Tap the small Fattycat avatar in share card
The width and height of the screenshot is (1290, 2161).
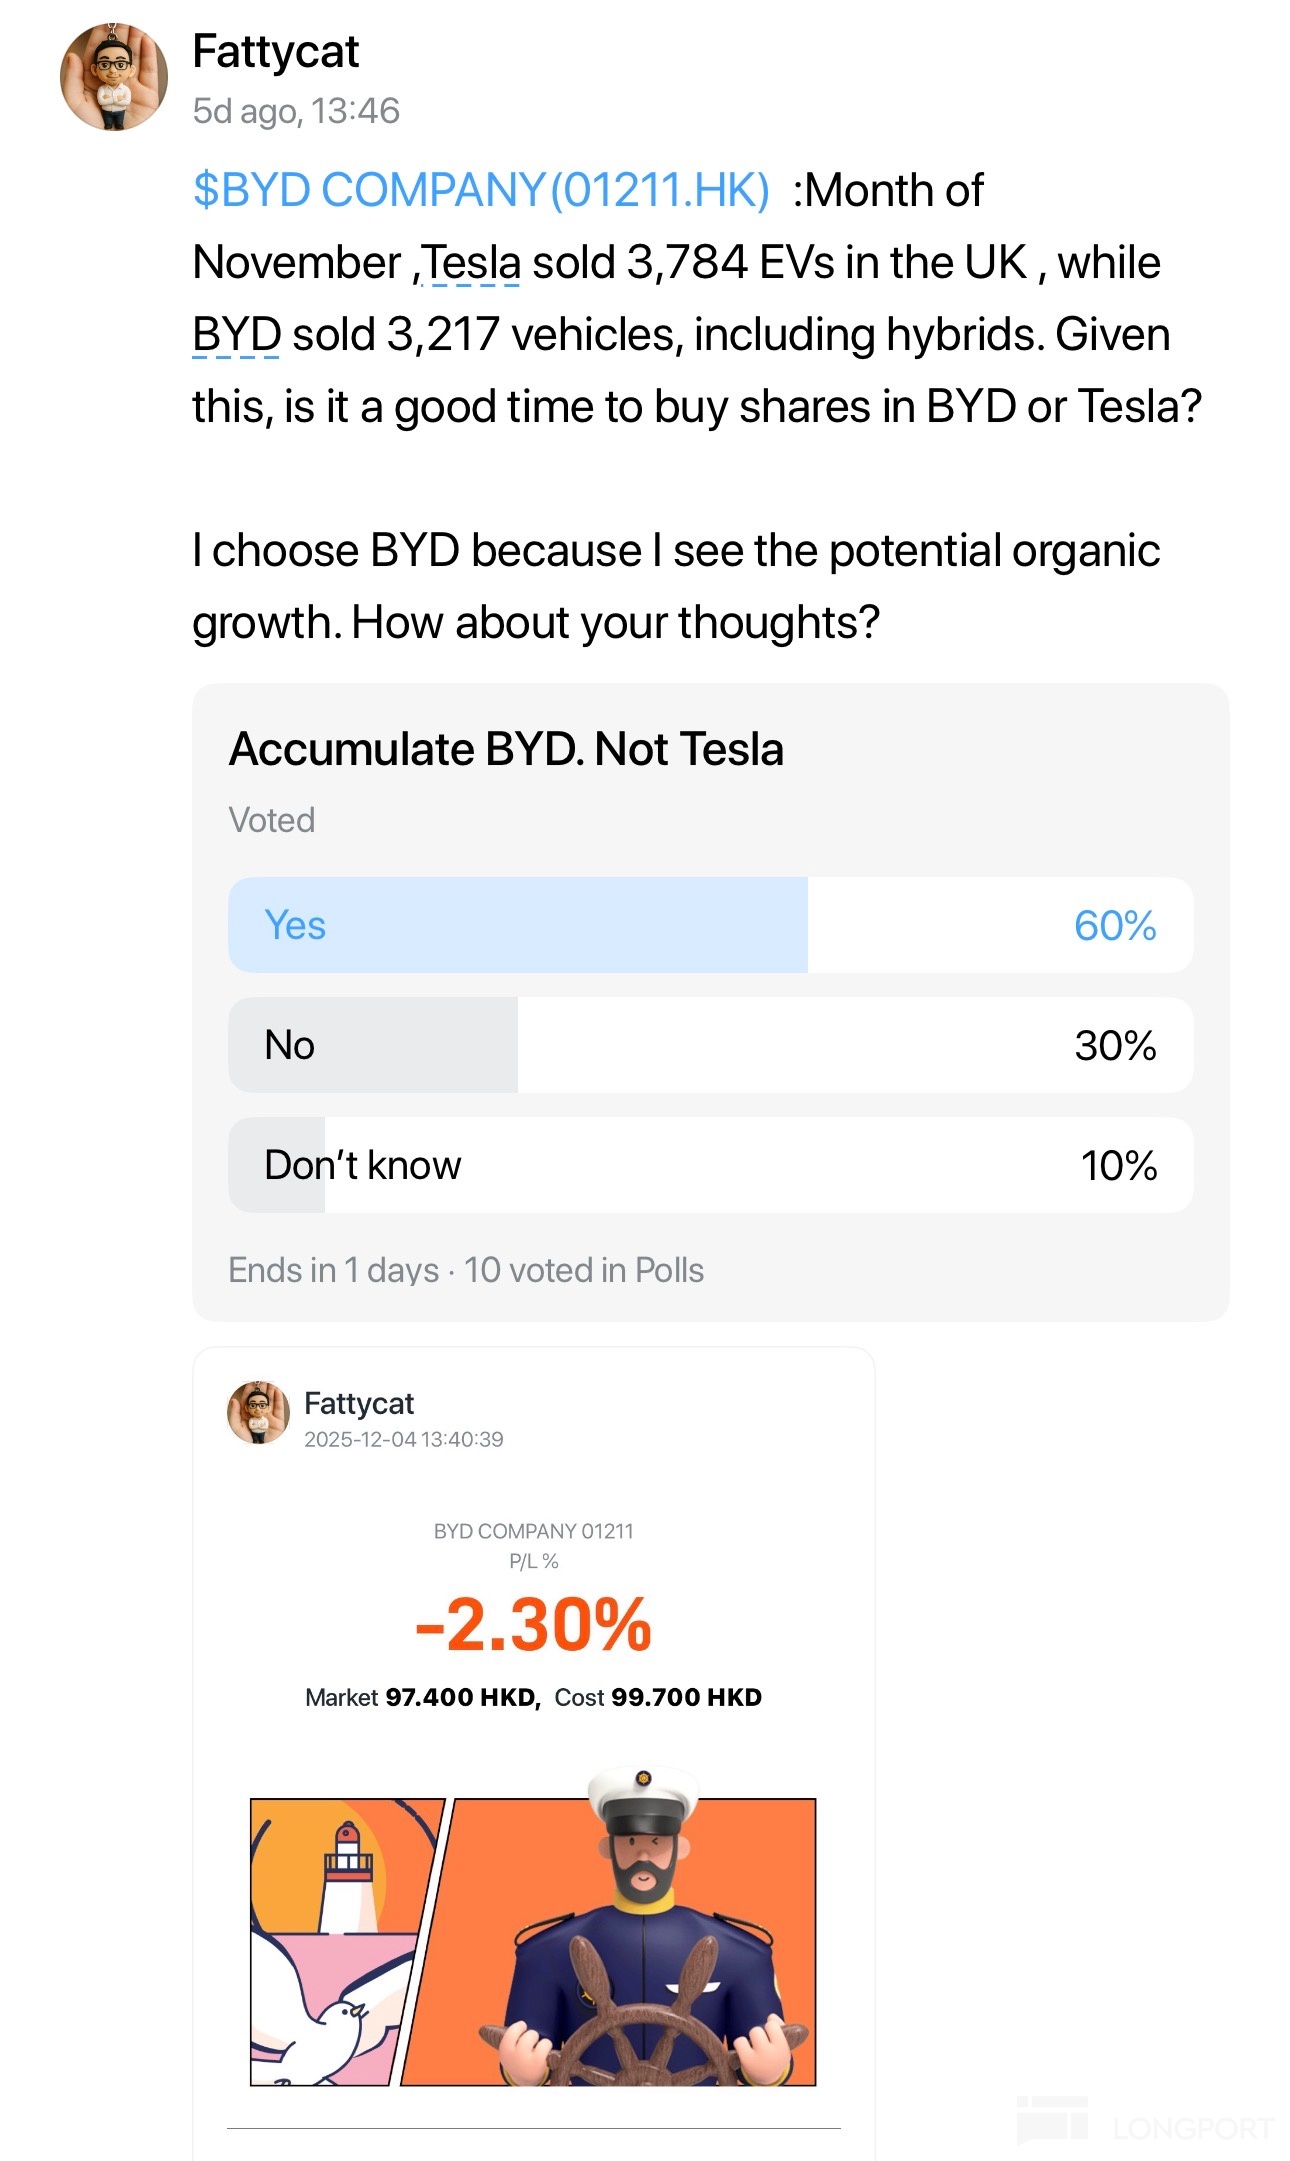pyautogui.click(x=258, y=1413)
